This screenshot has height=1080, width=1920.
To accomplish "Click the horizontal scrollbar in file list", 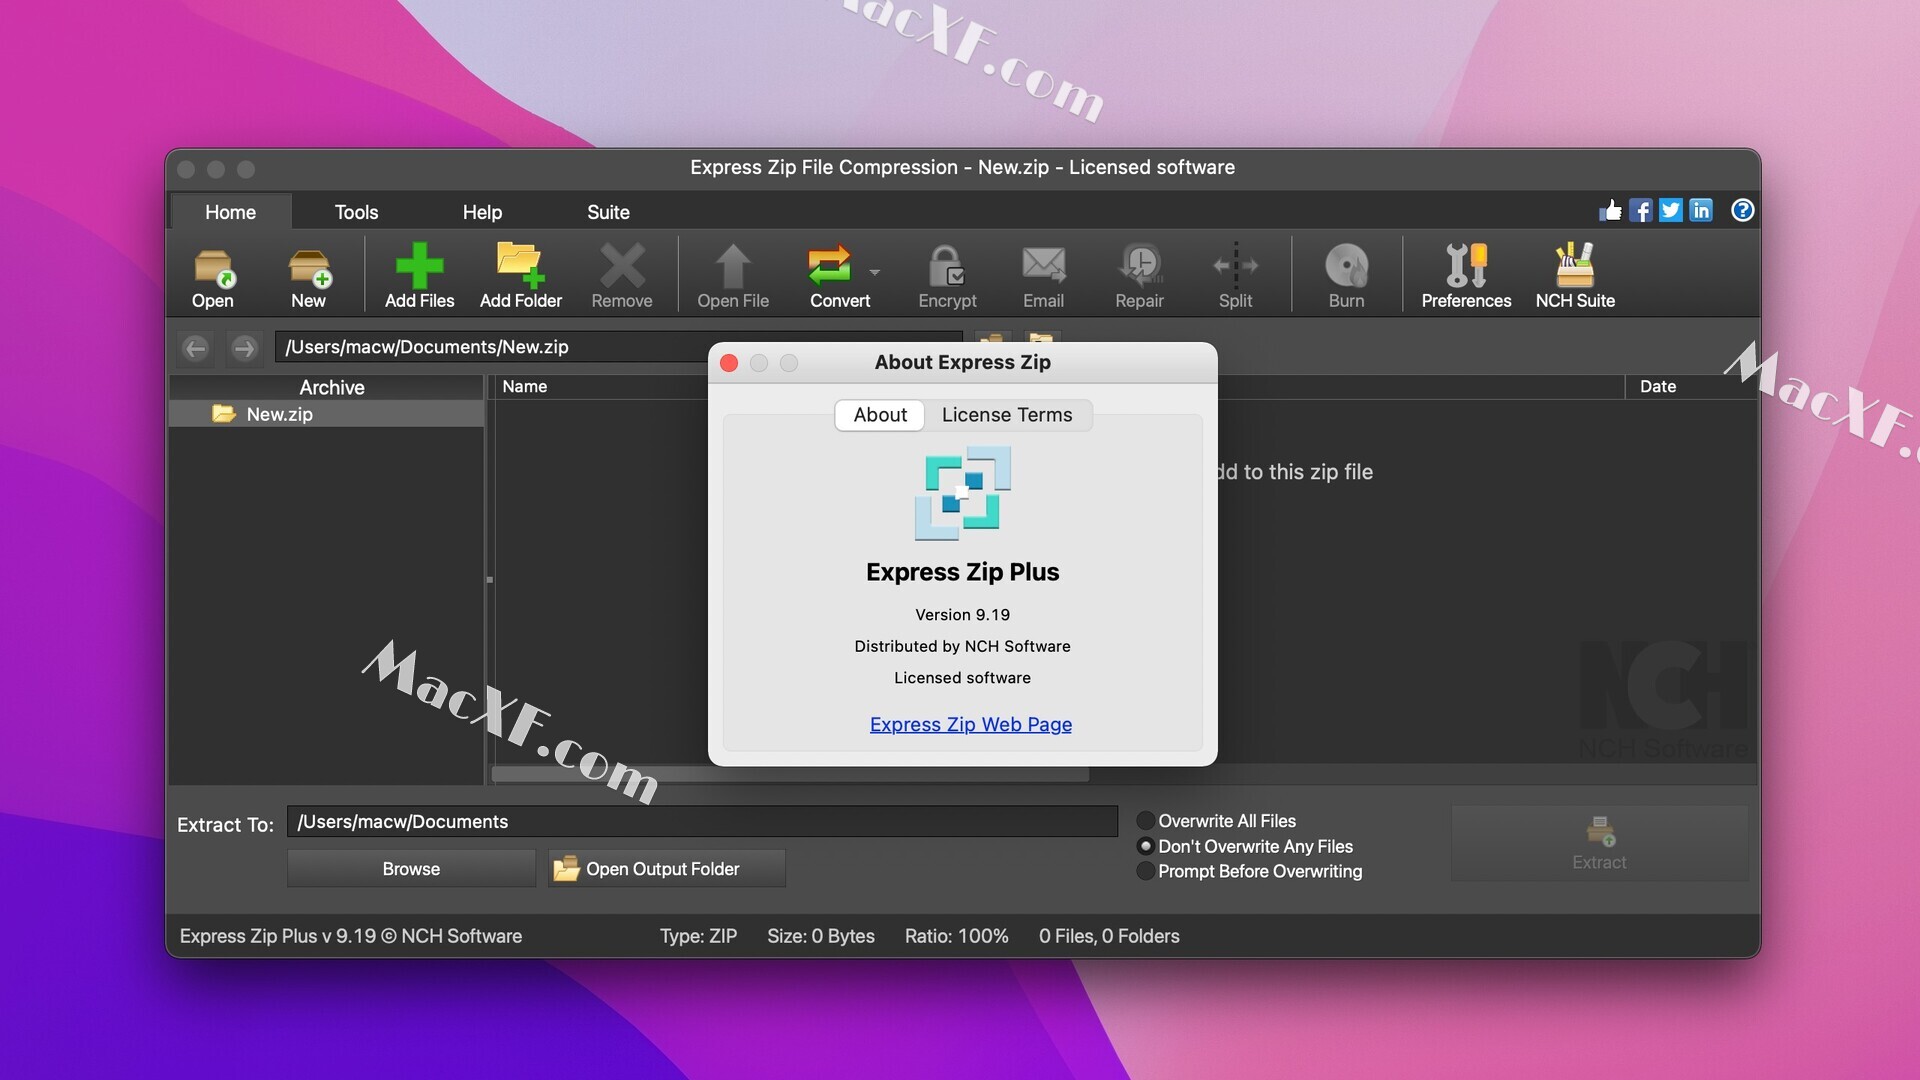I will point(790,774).
